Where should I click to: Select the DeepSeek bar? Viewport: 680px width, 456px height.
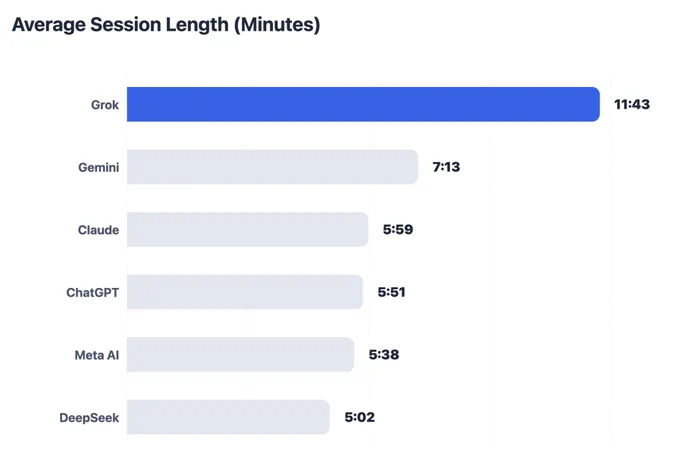(229, 417)
